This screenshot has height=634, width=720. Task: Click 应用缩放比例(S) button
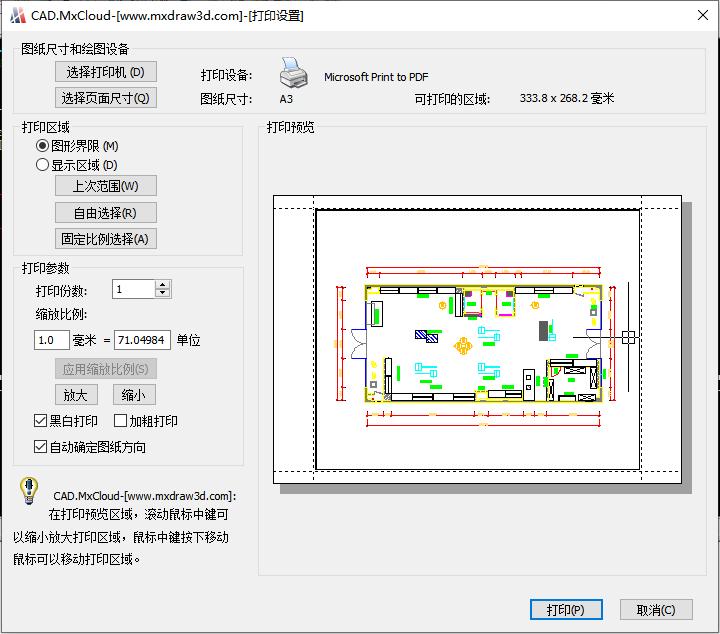tap(106, 369)
